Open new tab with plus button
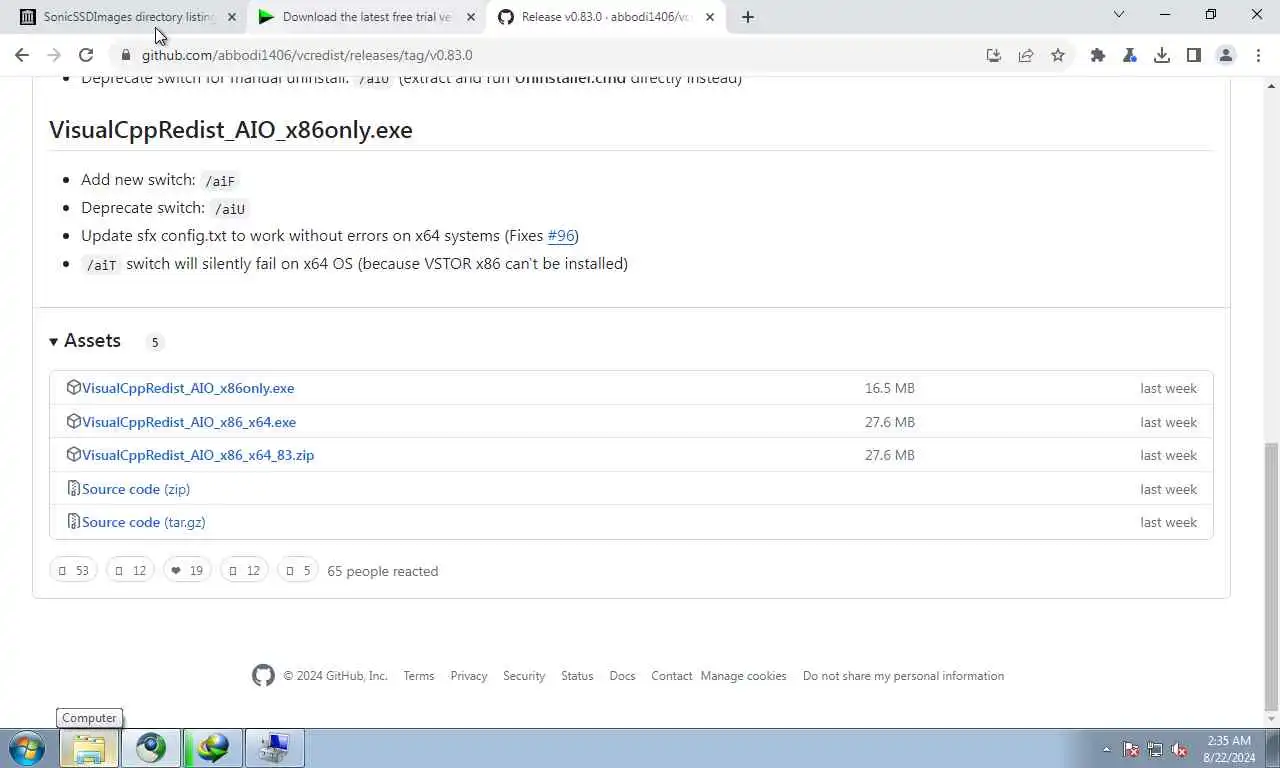The image size is (1280, 768). coord(748,17)
